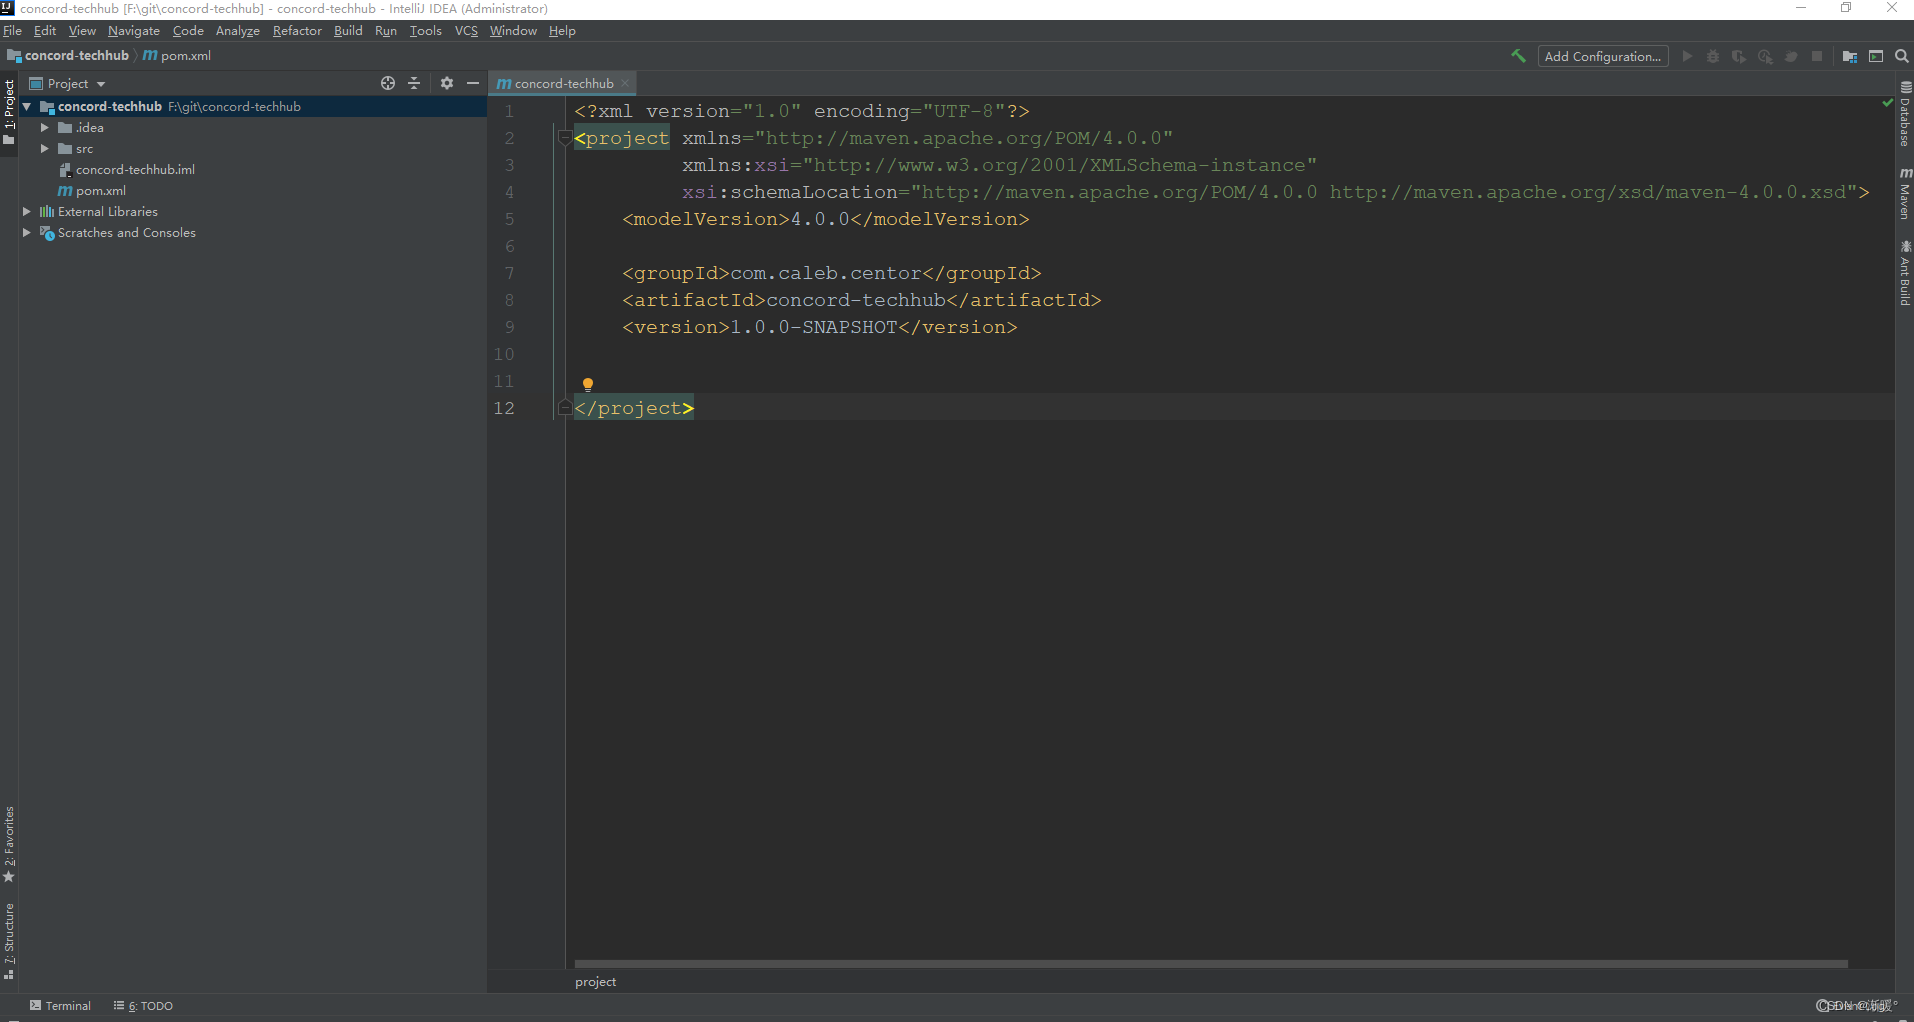This screenshot has width=1914, height=1022.
Task: Open the Project Structure icon
Action: [1850, 56]
